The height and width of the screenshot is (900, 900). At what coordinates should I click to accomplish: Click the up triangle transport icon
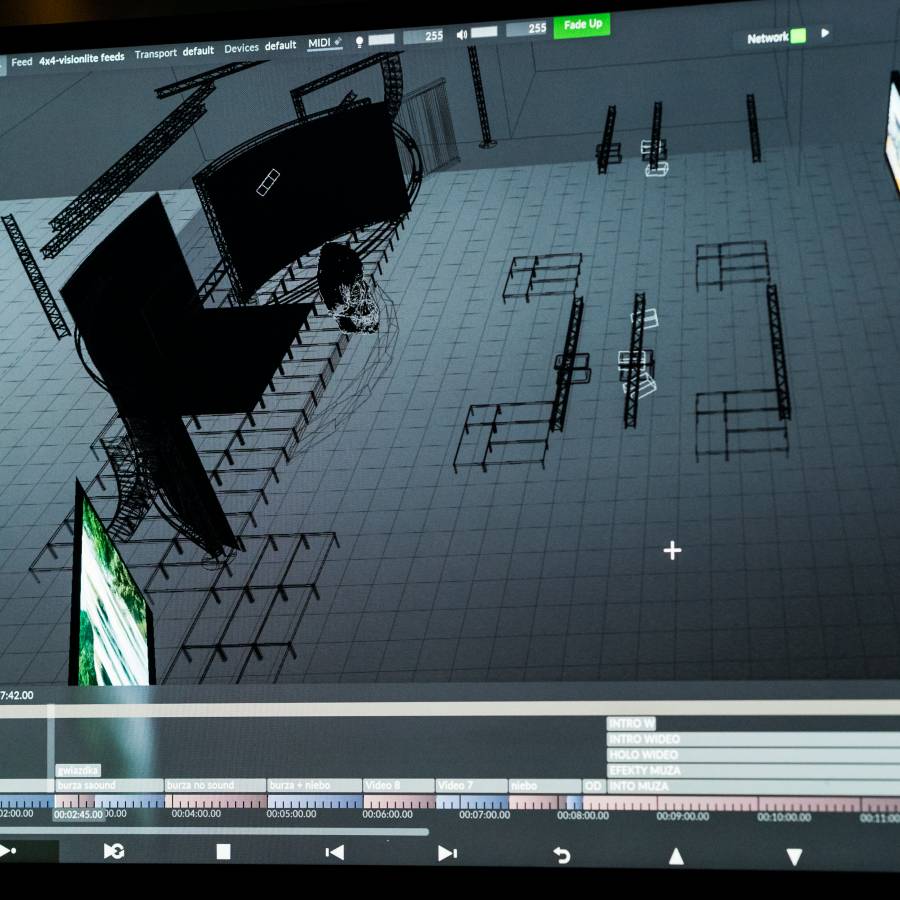tap(676, 856)
